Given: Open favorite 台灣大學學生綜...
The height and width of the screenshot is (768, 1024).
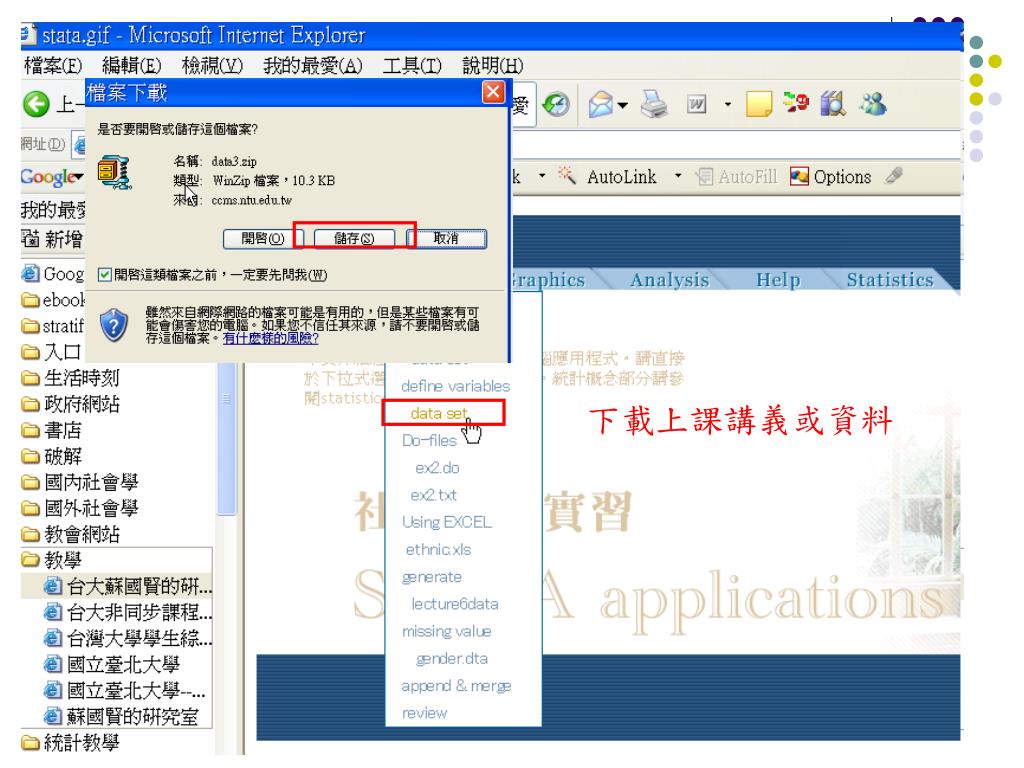Looking at the screenshot, I should click(x=128, y=638).
